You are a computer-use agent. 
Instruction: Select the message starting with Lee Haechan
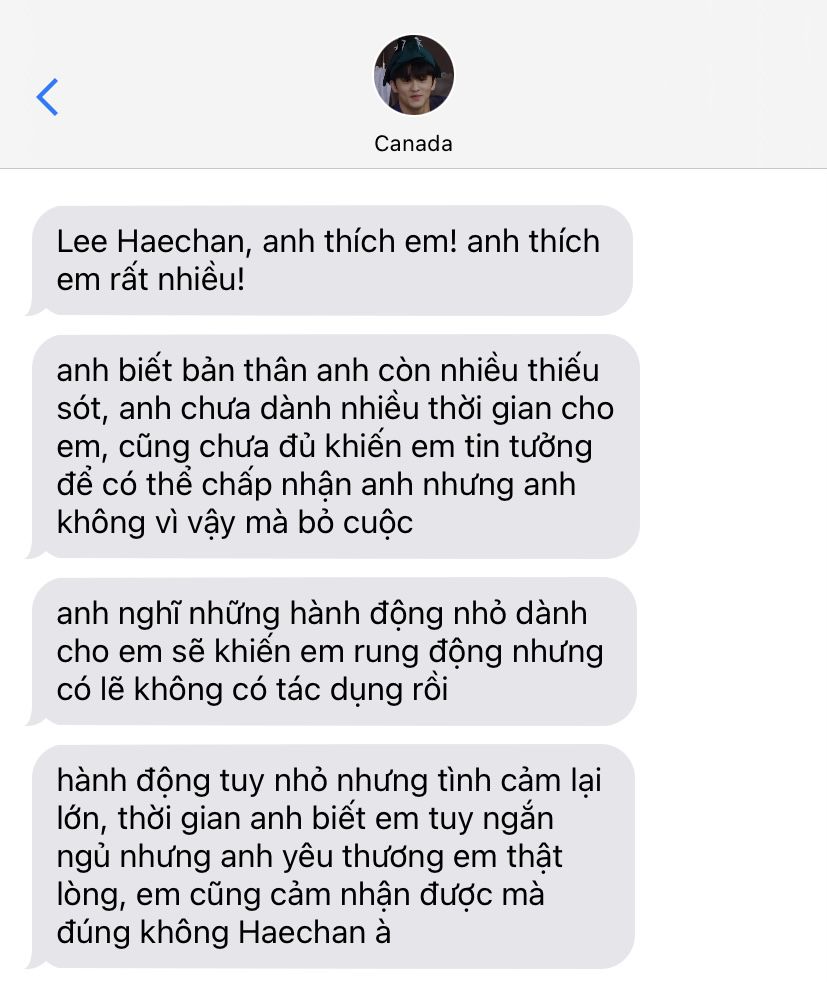(330, 261)
